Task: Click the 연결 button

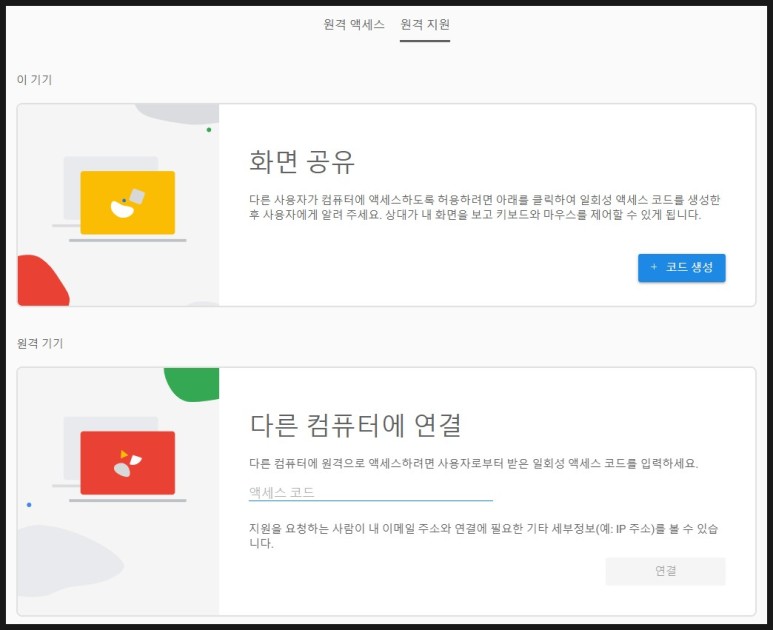Action: pyautogui.click(x=665, y=571)
